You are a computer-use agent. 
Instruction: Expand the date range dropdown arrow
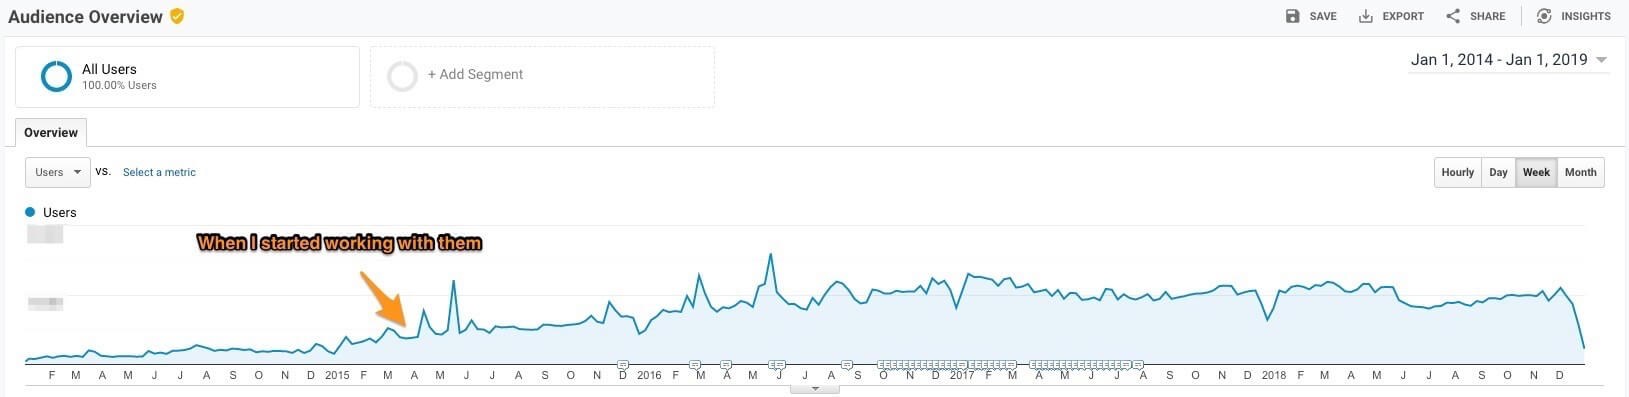tap(1601, 60)
